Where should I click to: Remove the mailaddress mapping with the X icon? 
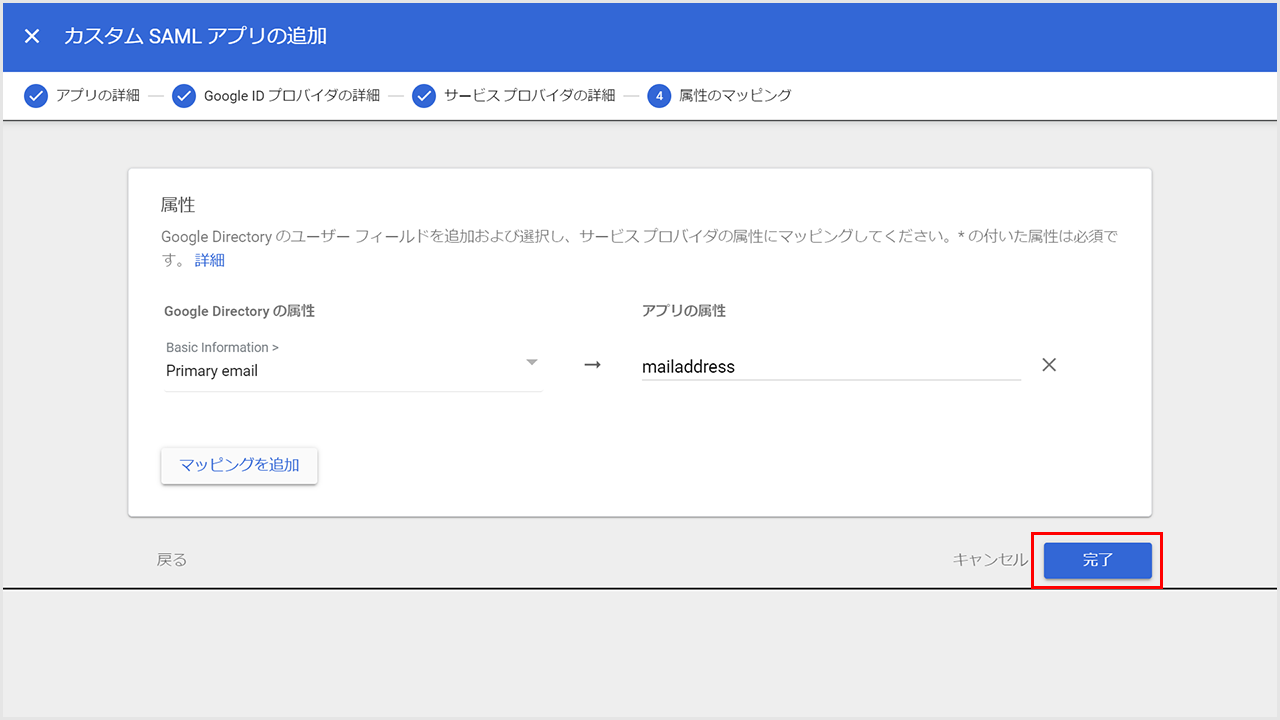click(1049, 365)
